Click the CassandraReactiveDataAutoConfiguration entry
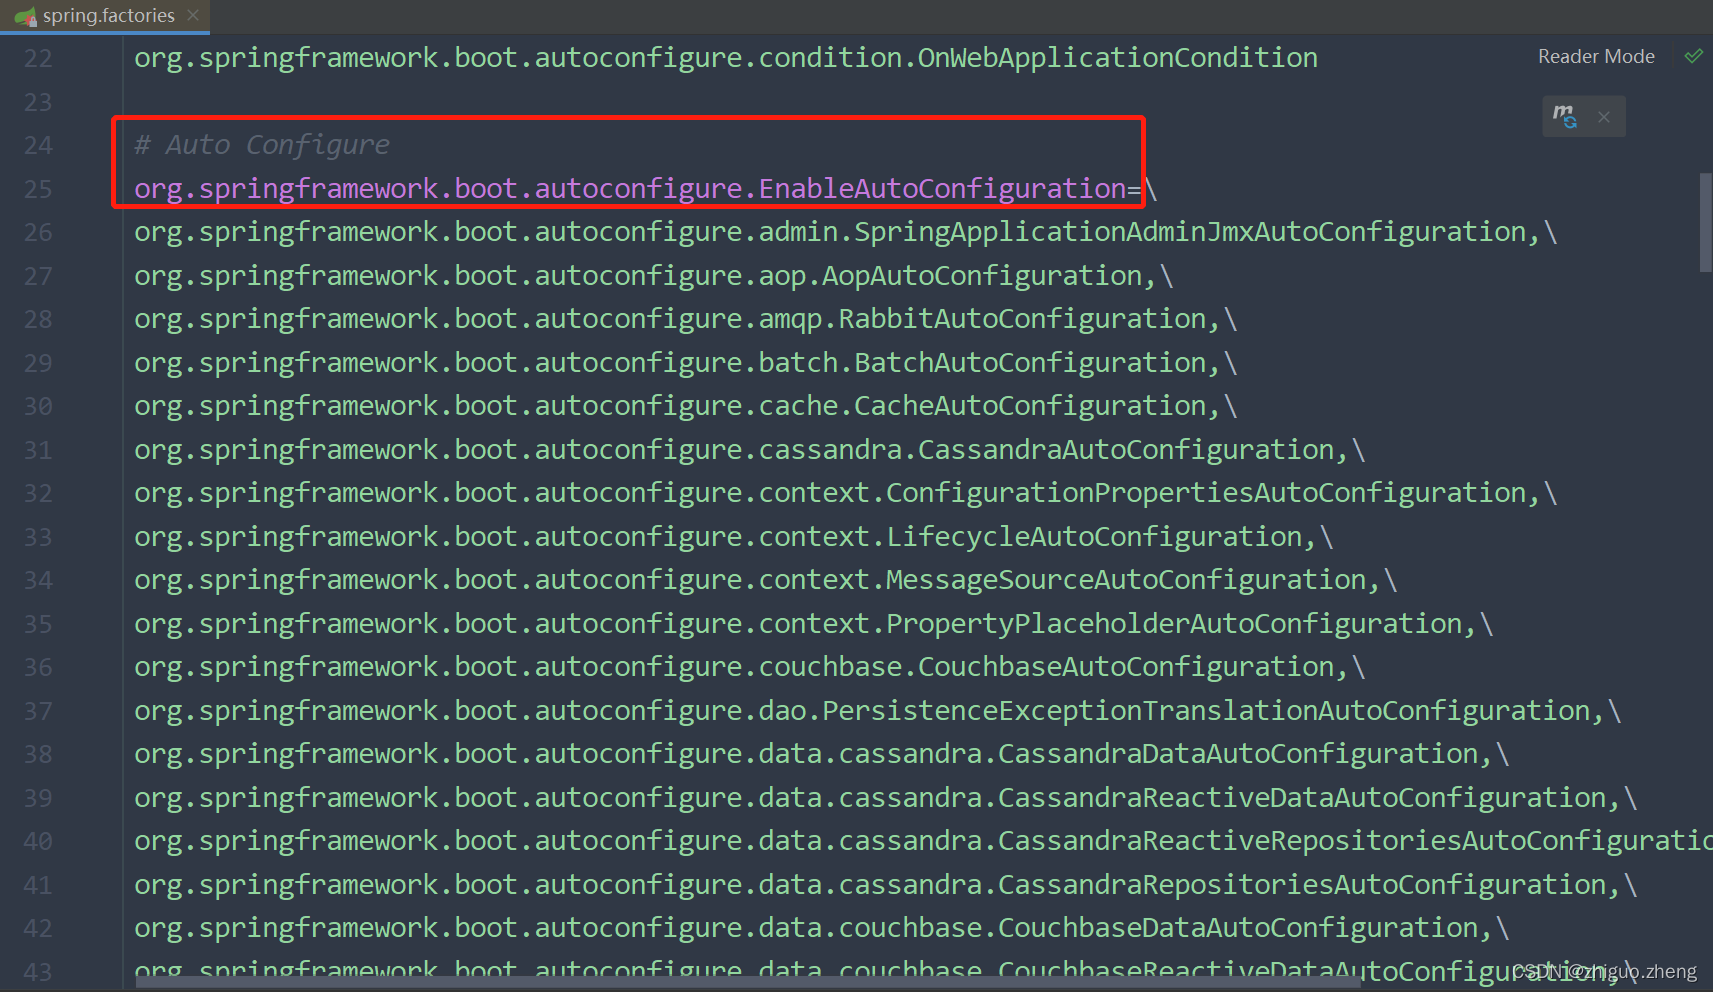Viewport: 1713px width, 992px height. pos(886,798)
